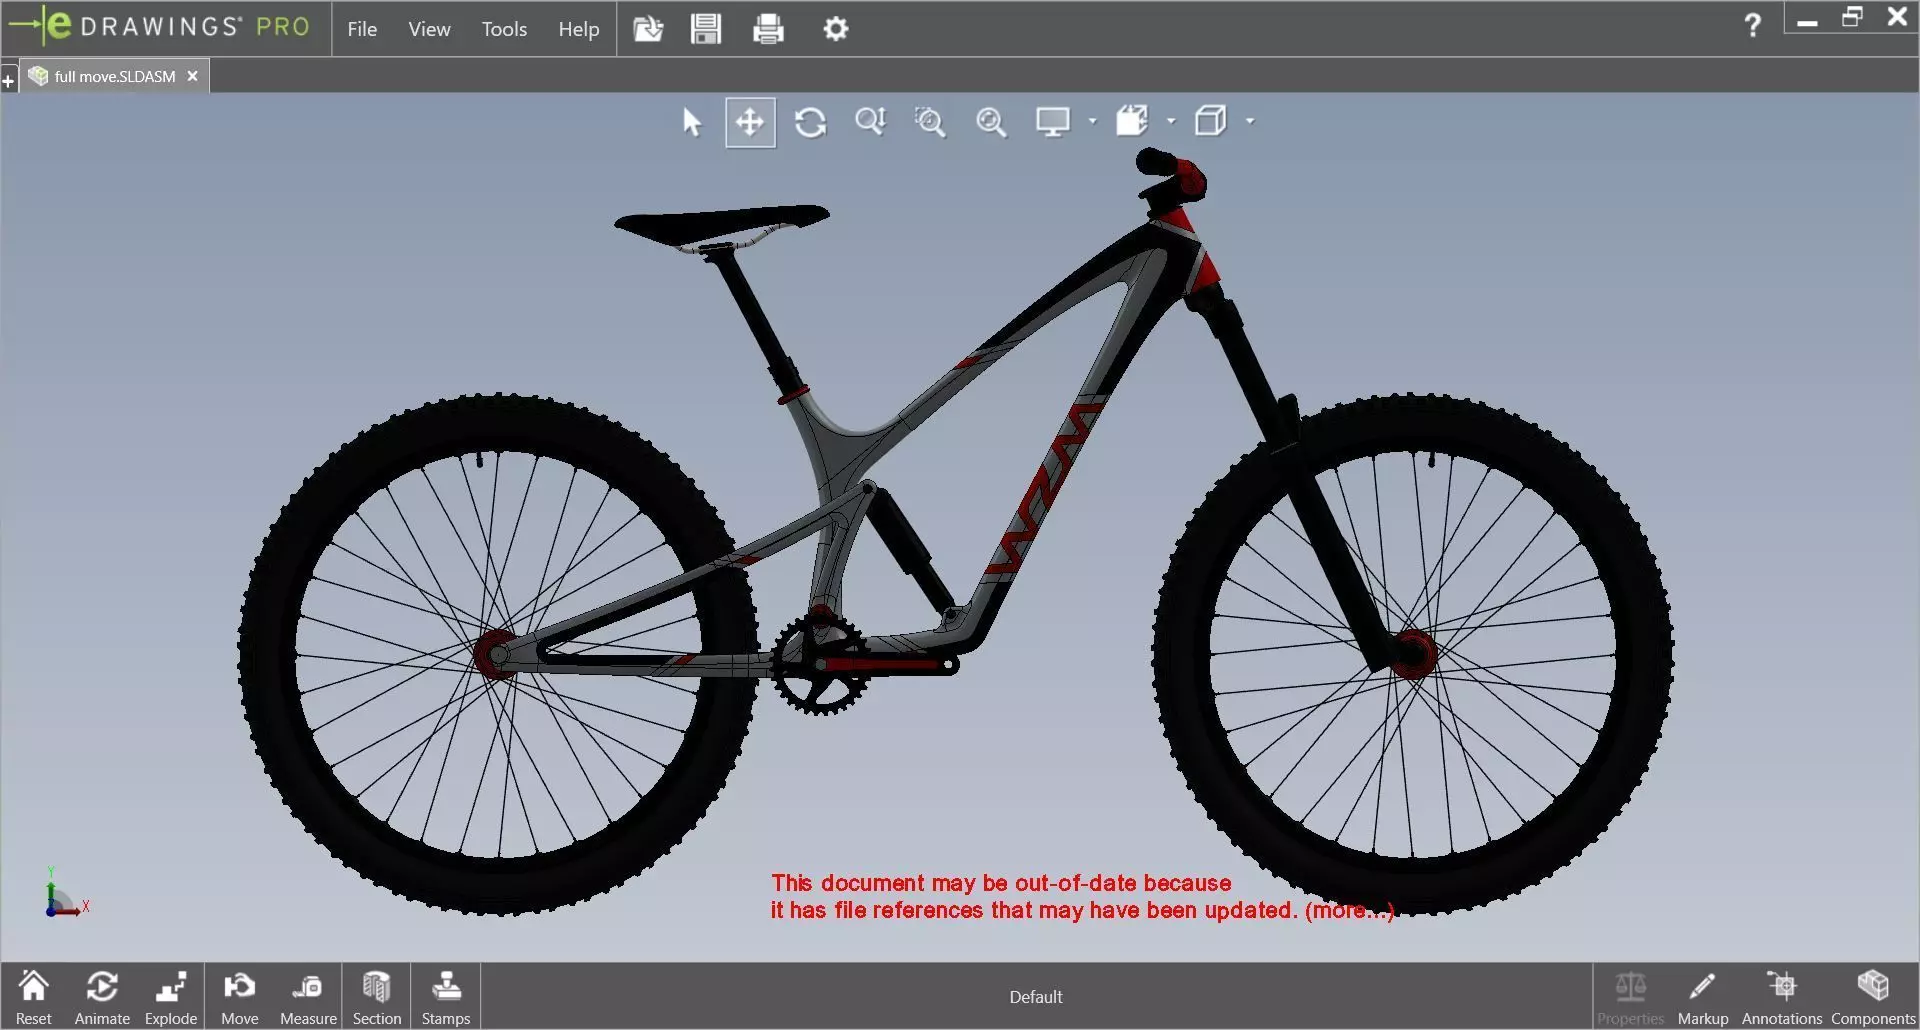Open the Options gear icon
The width and height of the screenshot is (1920, 1030).
pos(836,29)
